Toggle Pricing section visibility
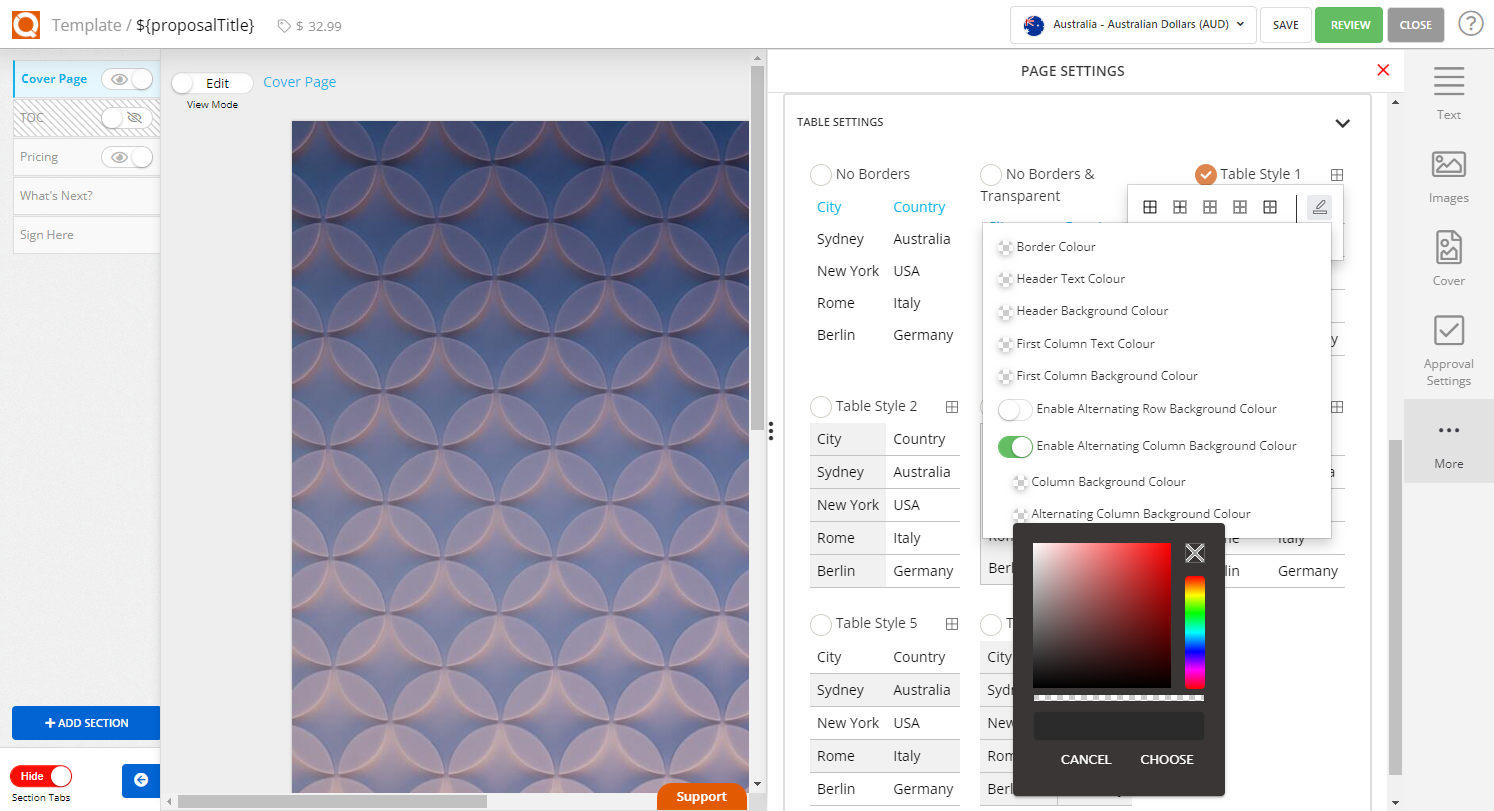The width and height of the screenshot is (1494, 811). pos(127,157)
